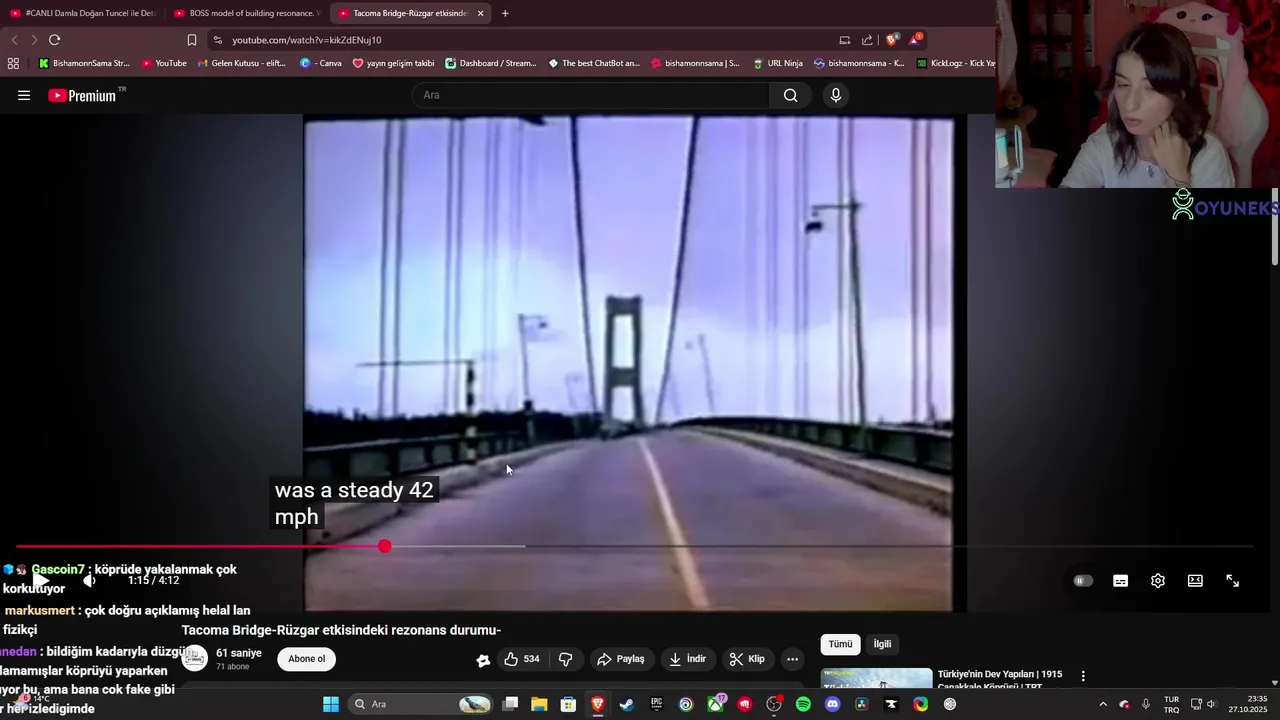1280x720 pixels.
Task: Open the bookmarks apps grid icon
Action: coord(13,63)
